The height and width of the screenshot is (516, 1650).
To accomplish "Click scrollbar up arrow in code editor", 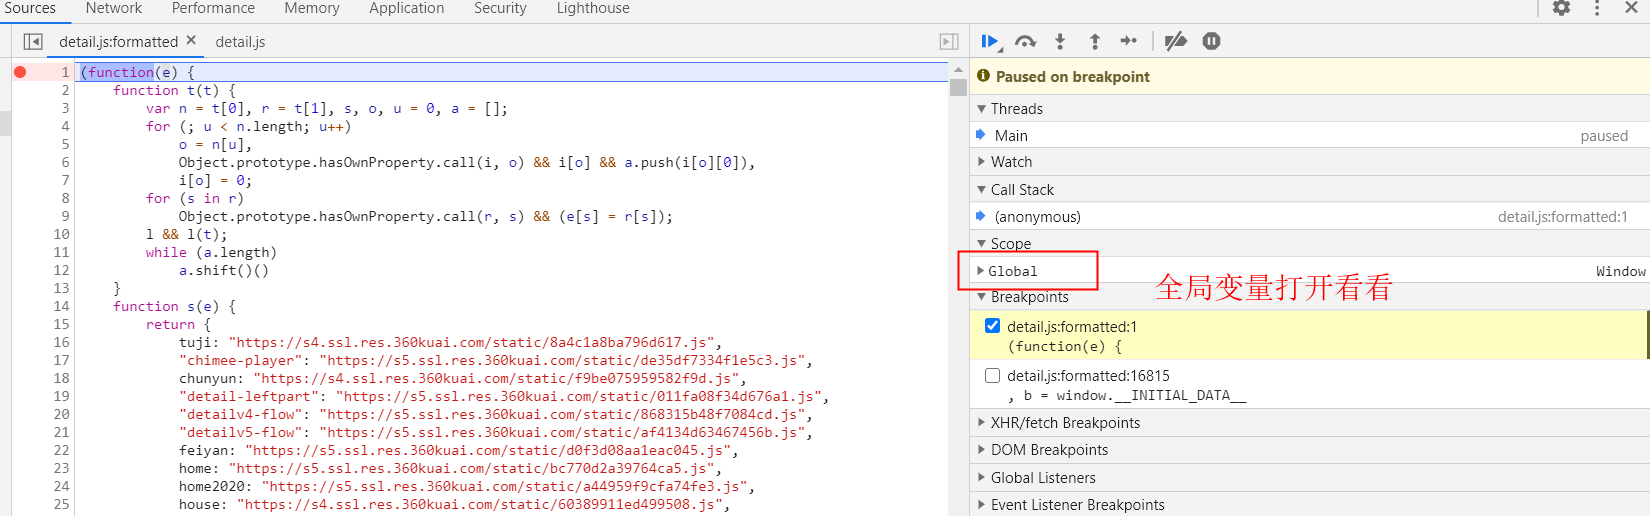I will tap(958, 71).
